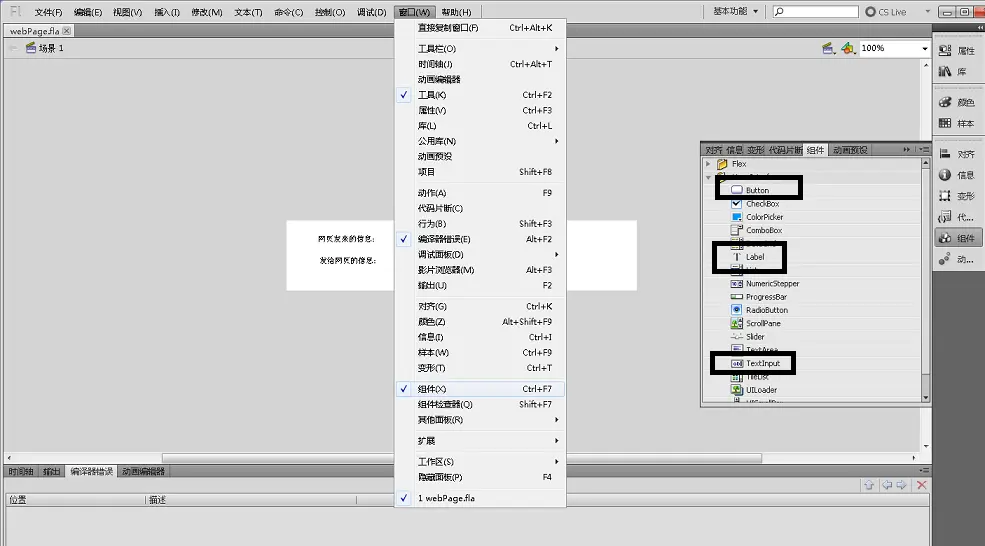Click the Edit Scene clapperboard icon
985x546 pixels.
(x=829, y=48)
